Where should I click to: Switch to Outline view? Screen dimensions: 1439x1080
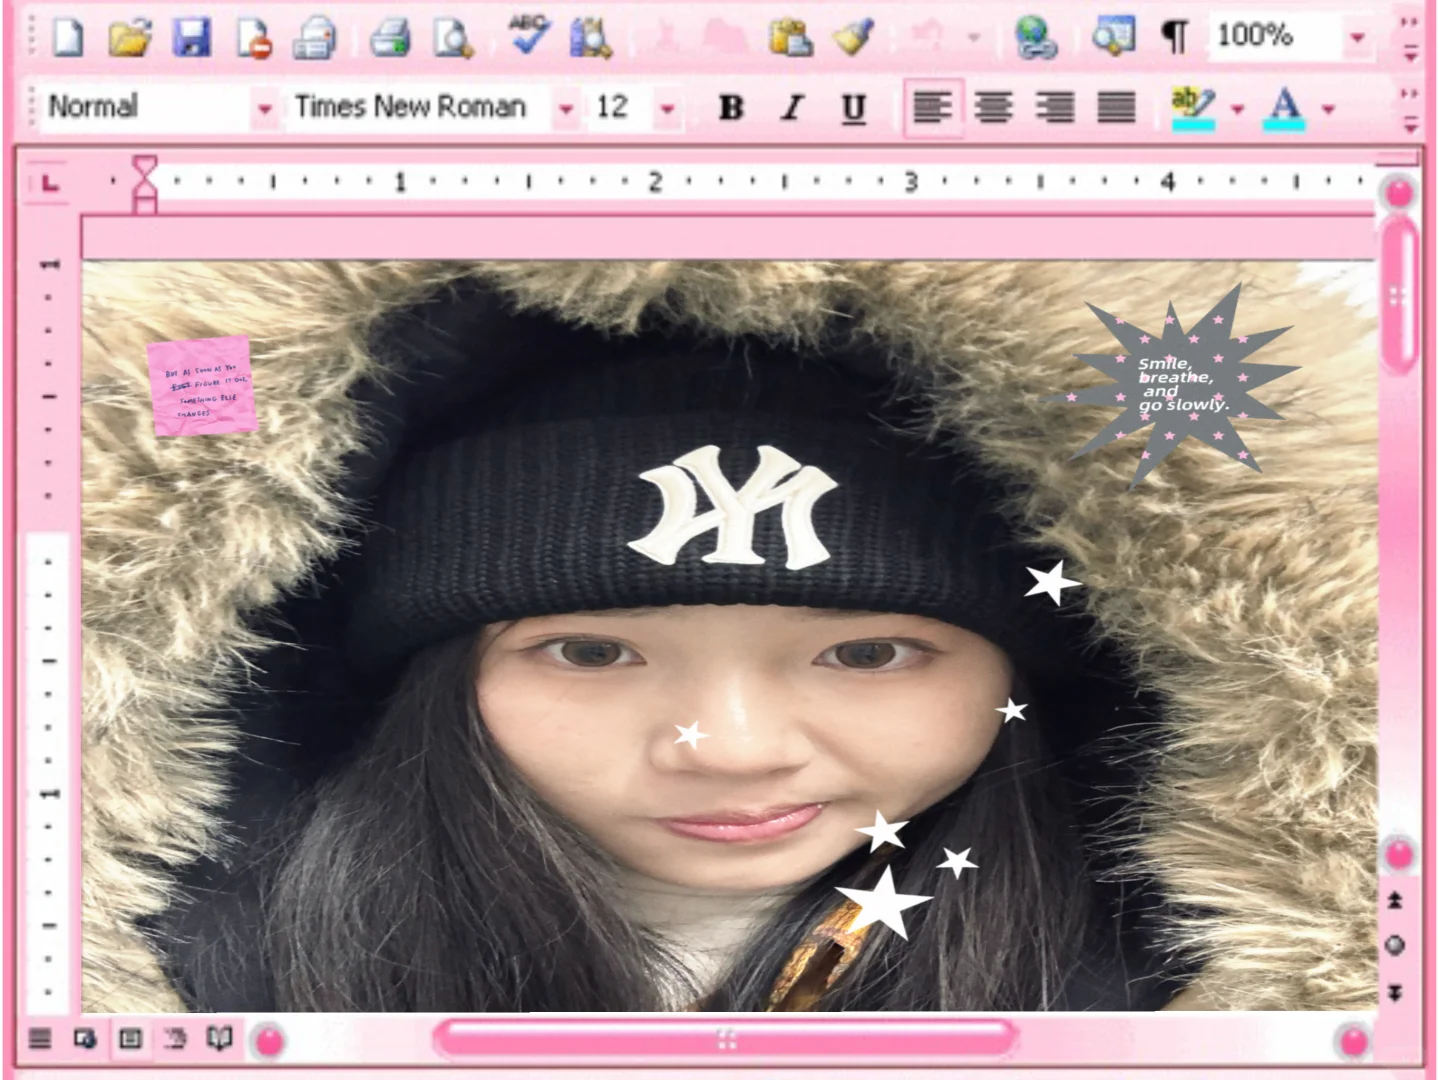(x=175, y=1039)
